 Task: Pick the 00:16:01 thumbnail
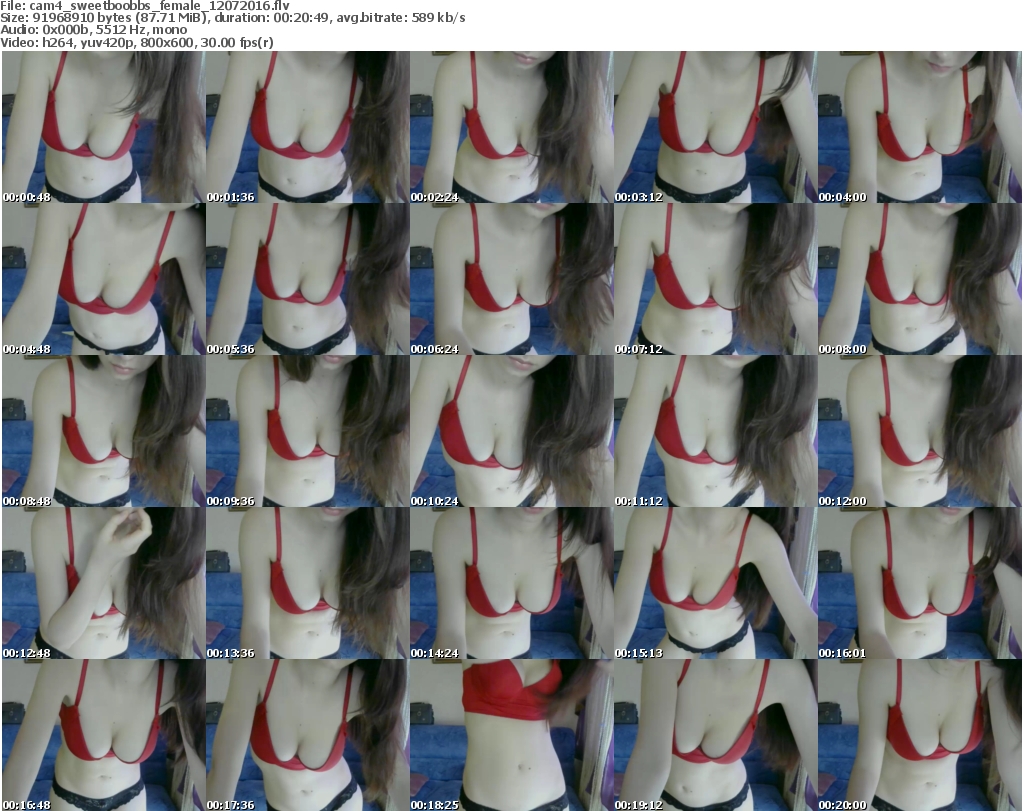click(920, 583)
